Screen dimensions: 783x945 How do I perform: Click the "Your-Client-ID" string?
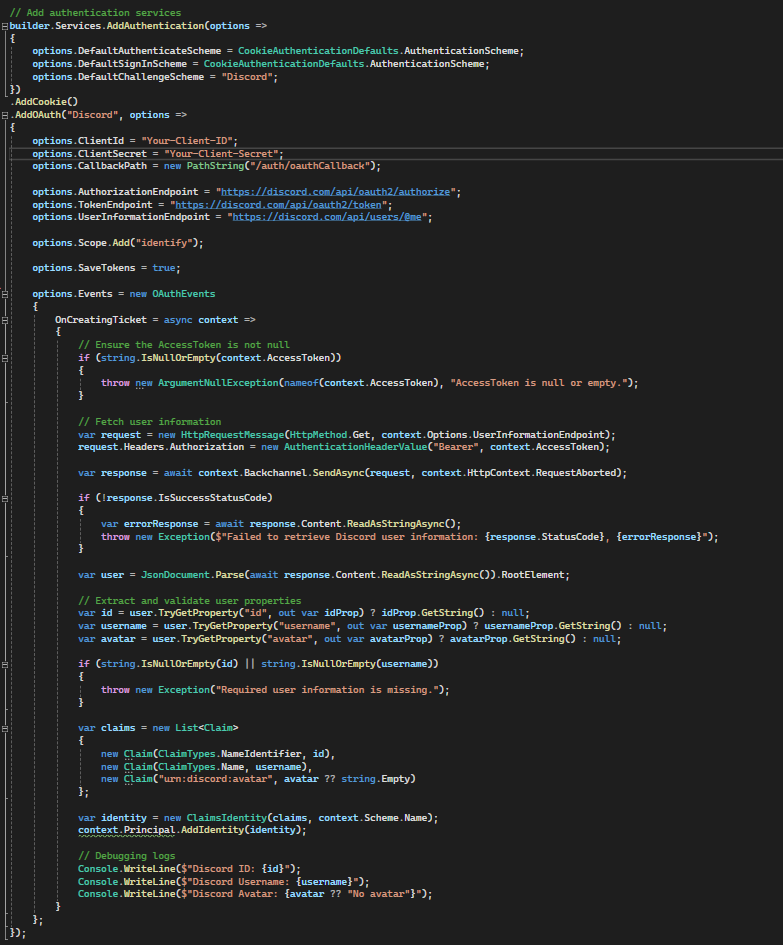[189, 141]
